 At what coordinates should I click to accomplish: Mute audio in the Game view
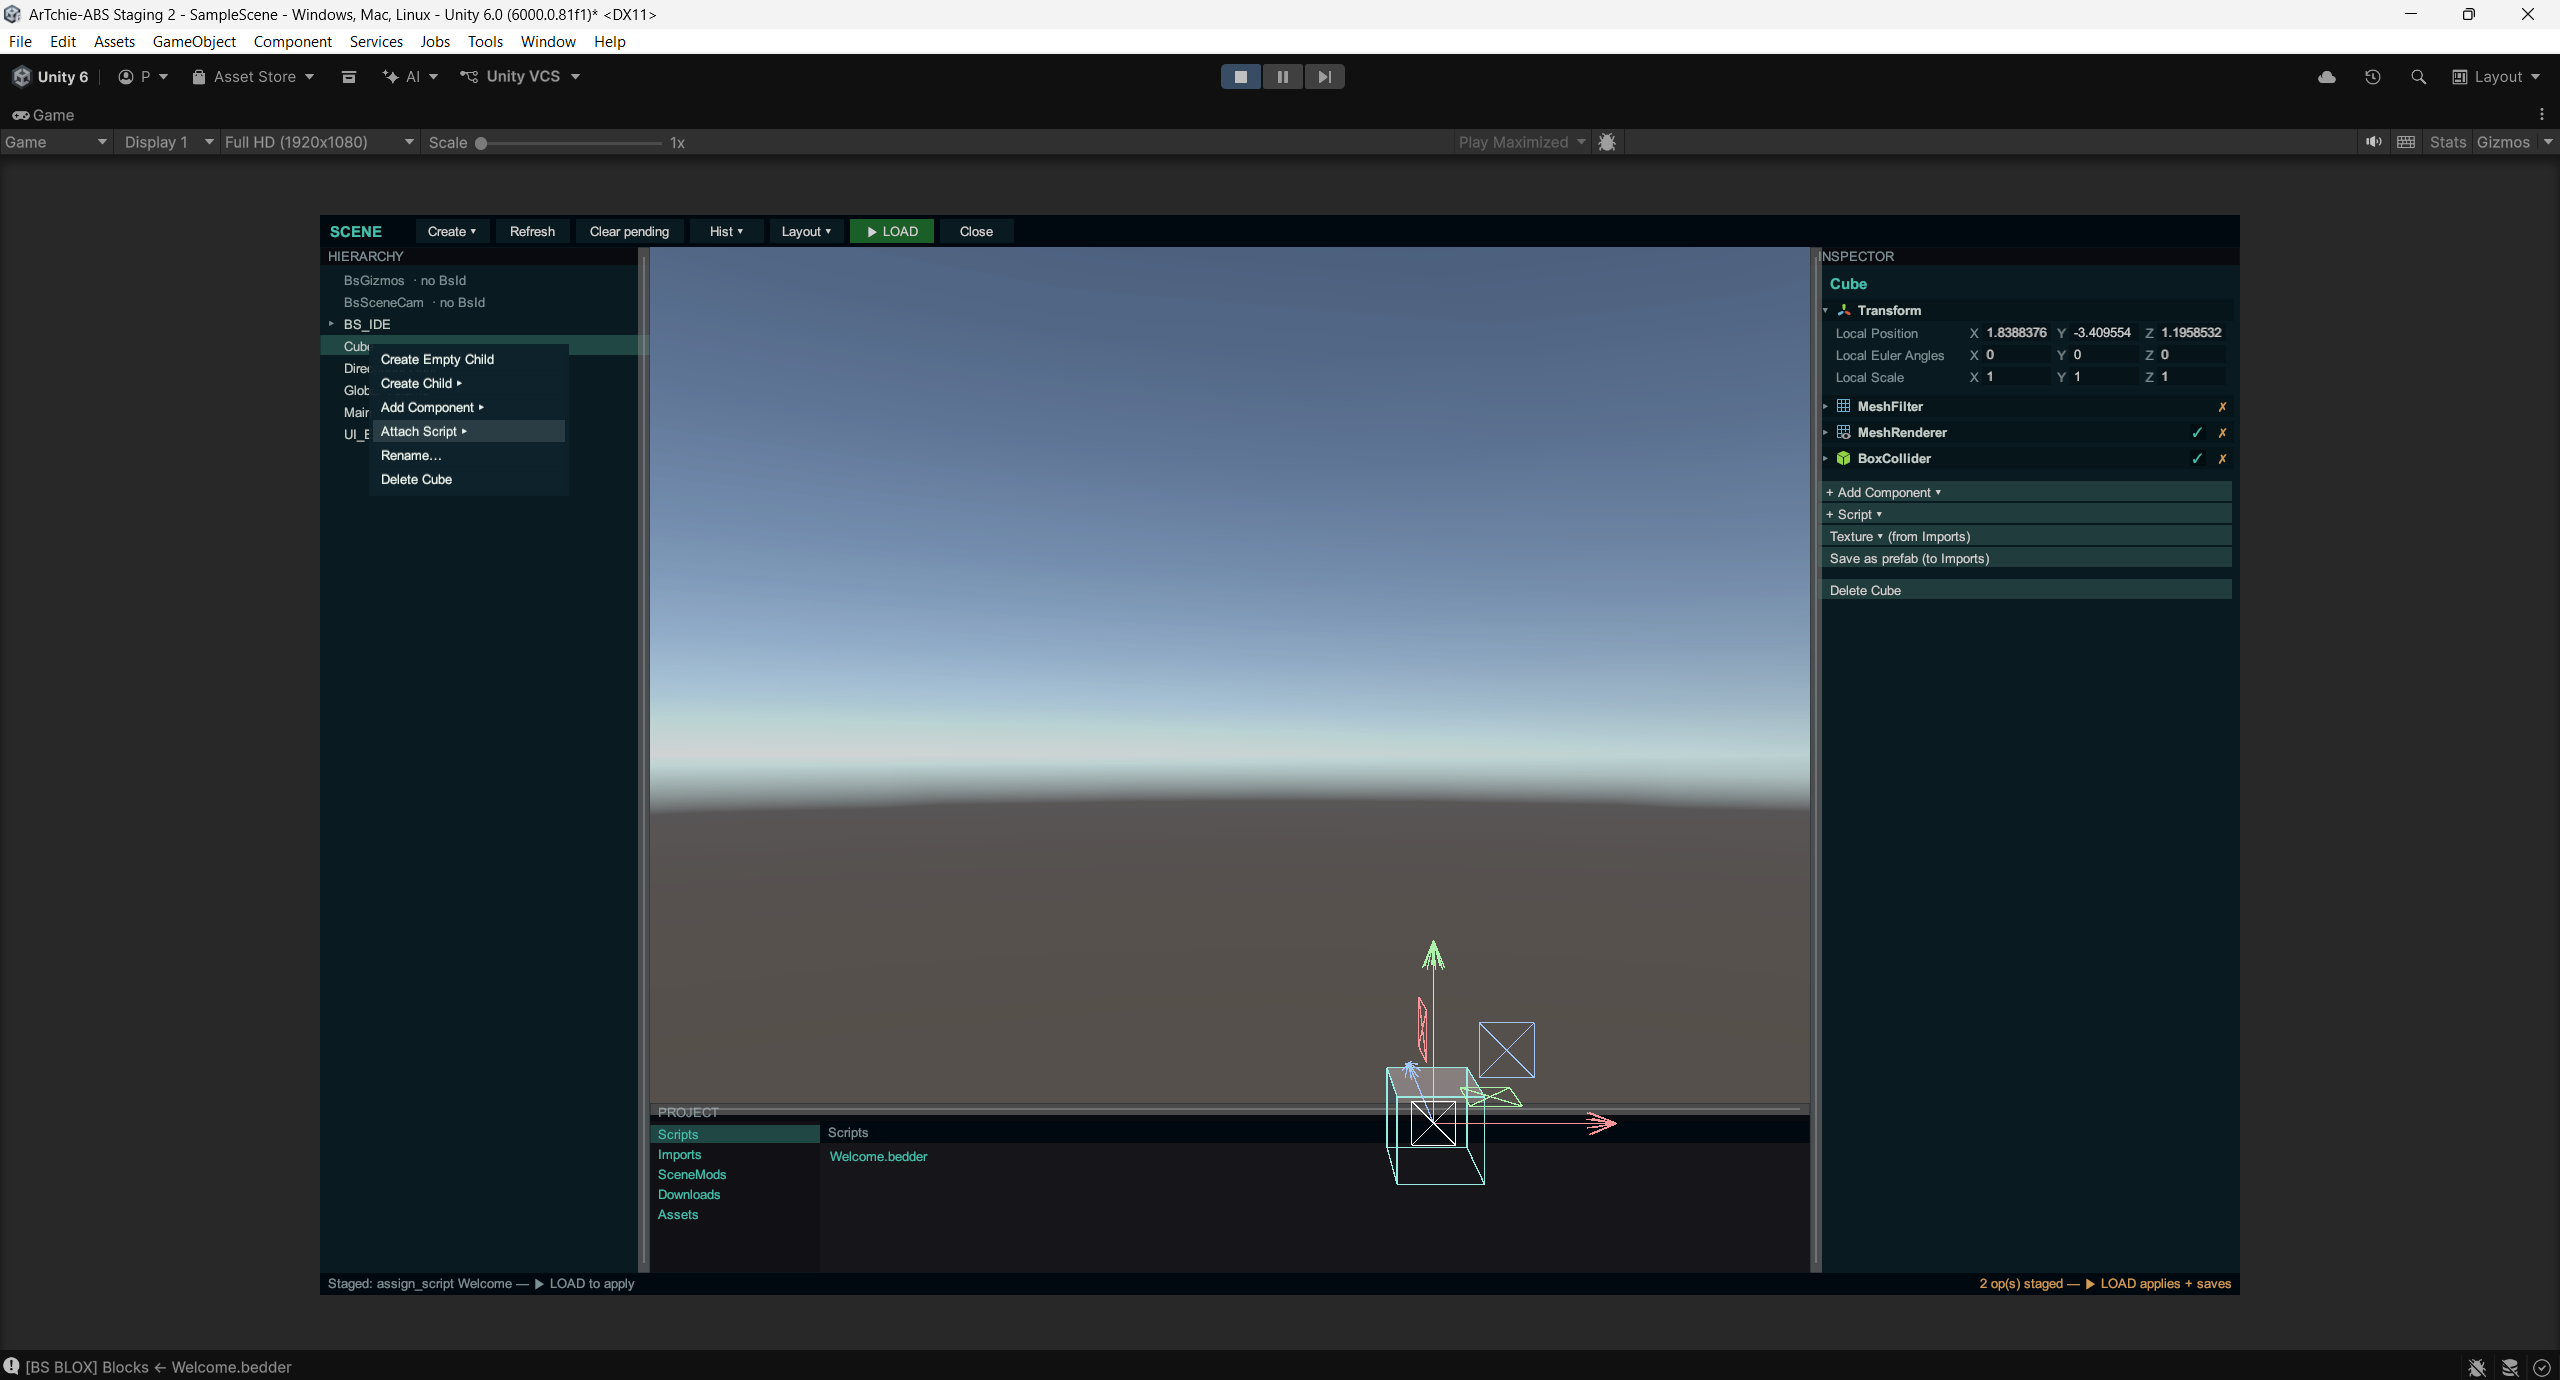[2374, 142]
